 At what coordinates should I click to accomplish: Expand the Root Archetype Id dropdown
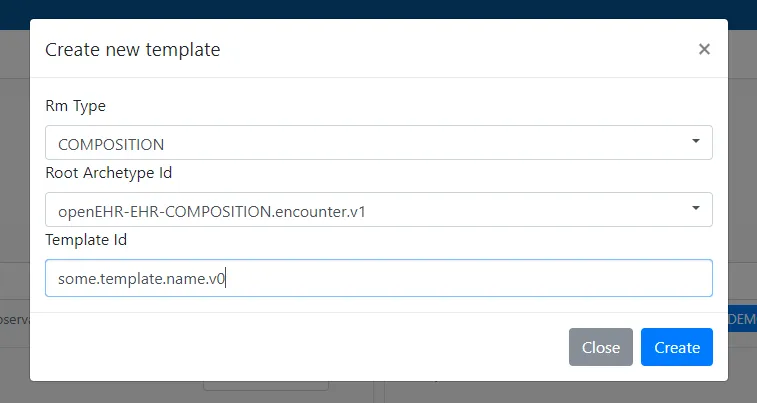pos(378,210)
